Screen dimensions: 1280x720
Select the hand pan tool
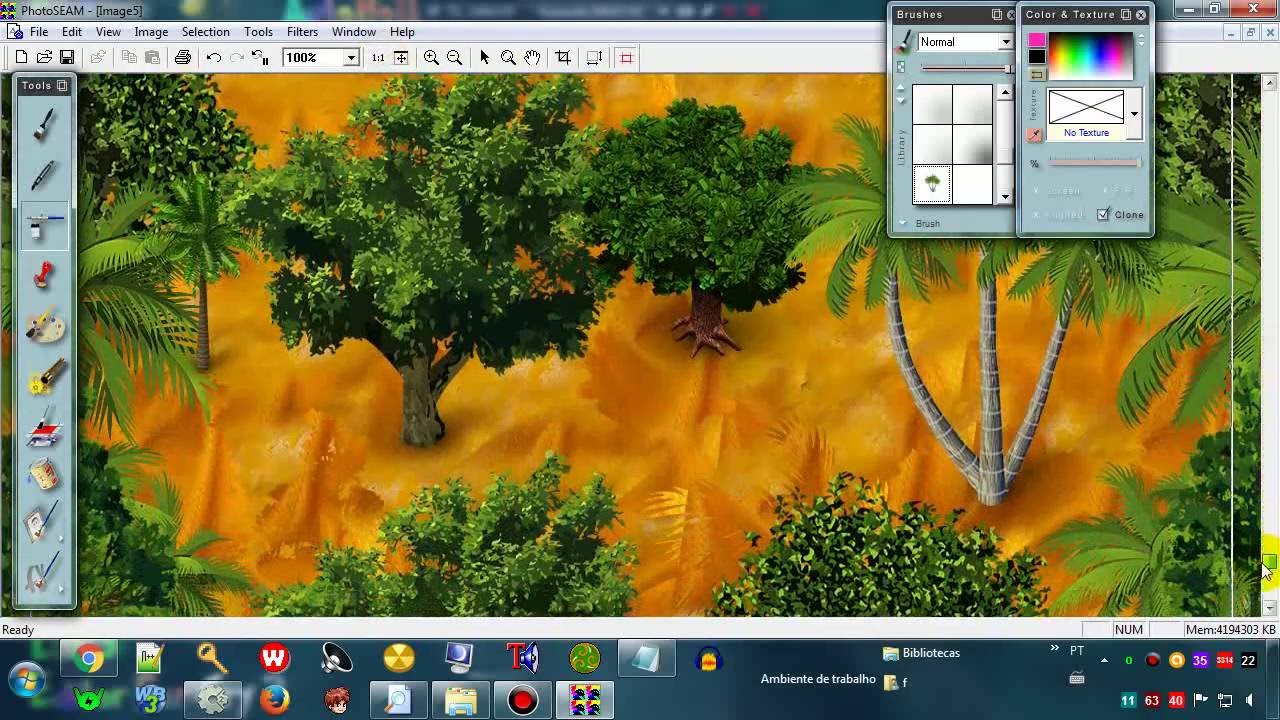pos(532,58)
